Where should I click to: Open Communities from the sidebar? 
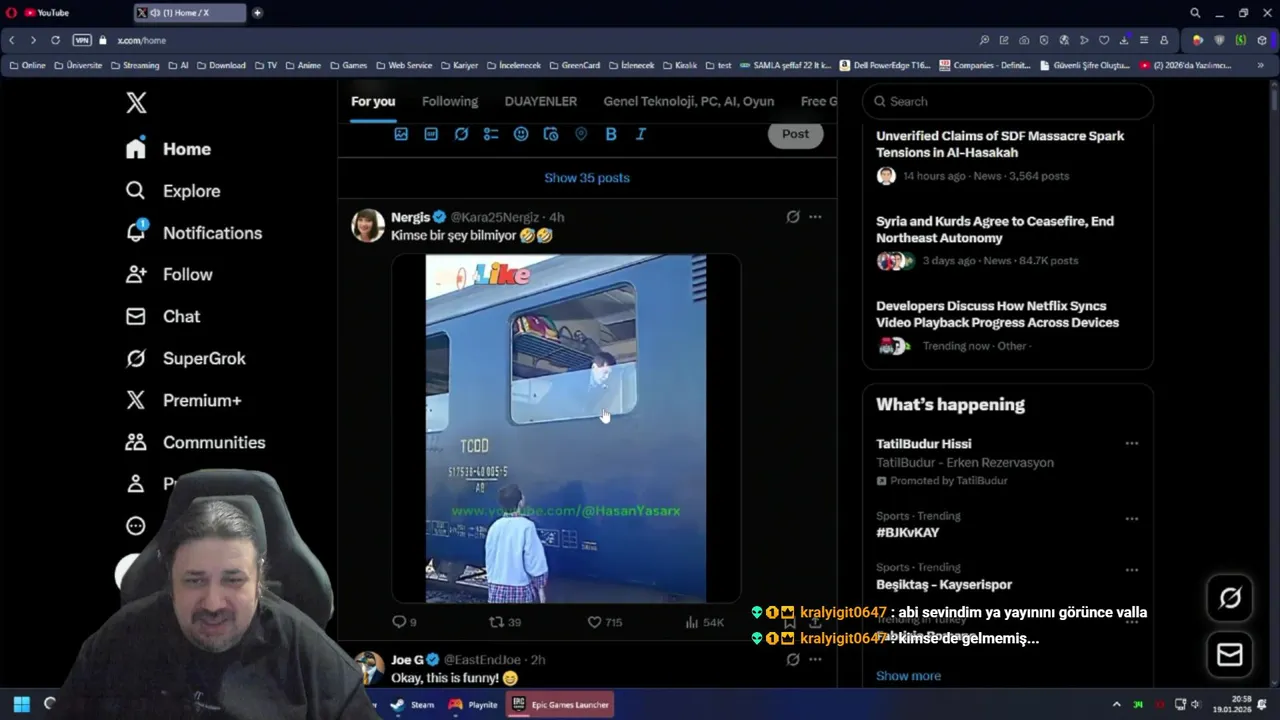click(x=195, y=442)
